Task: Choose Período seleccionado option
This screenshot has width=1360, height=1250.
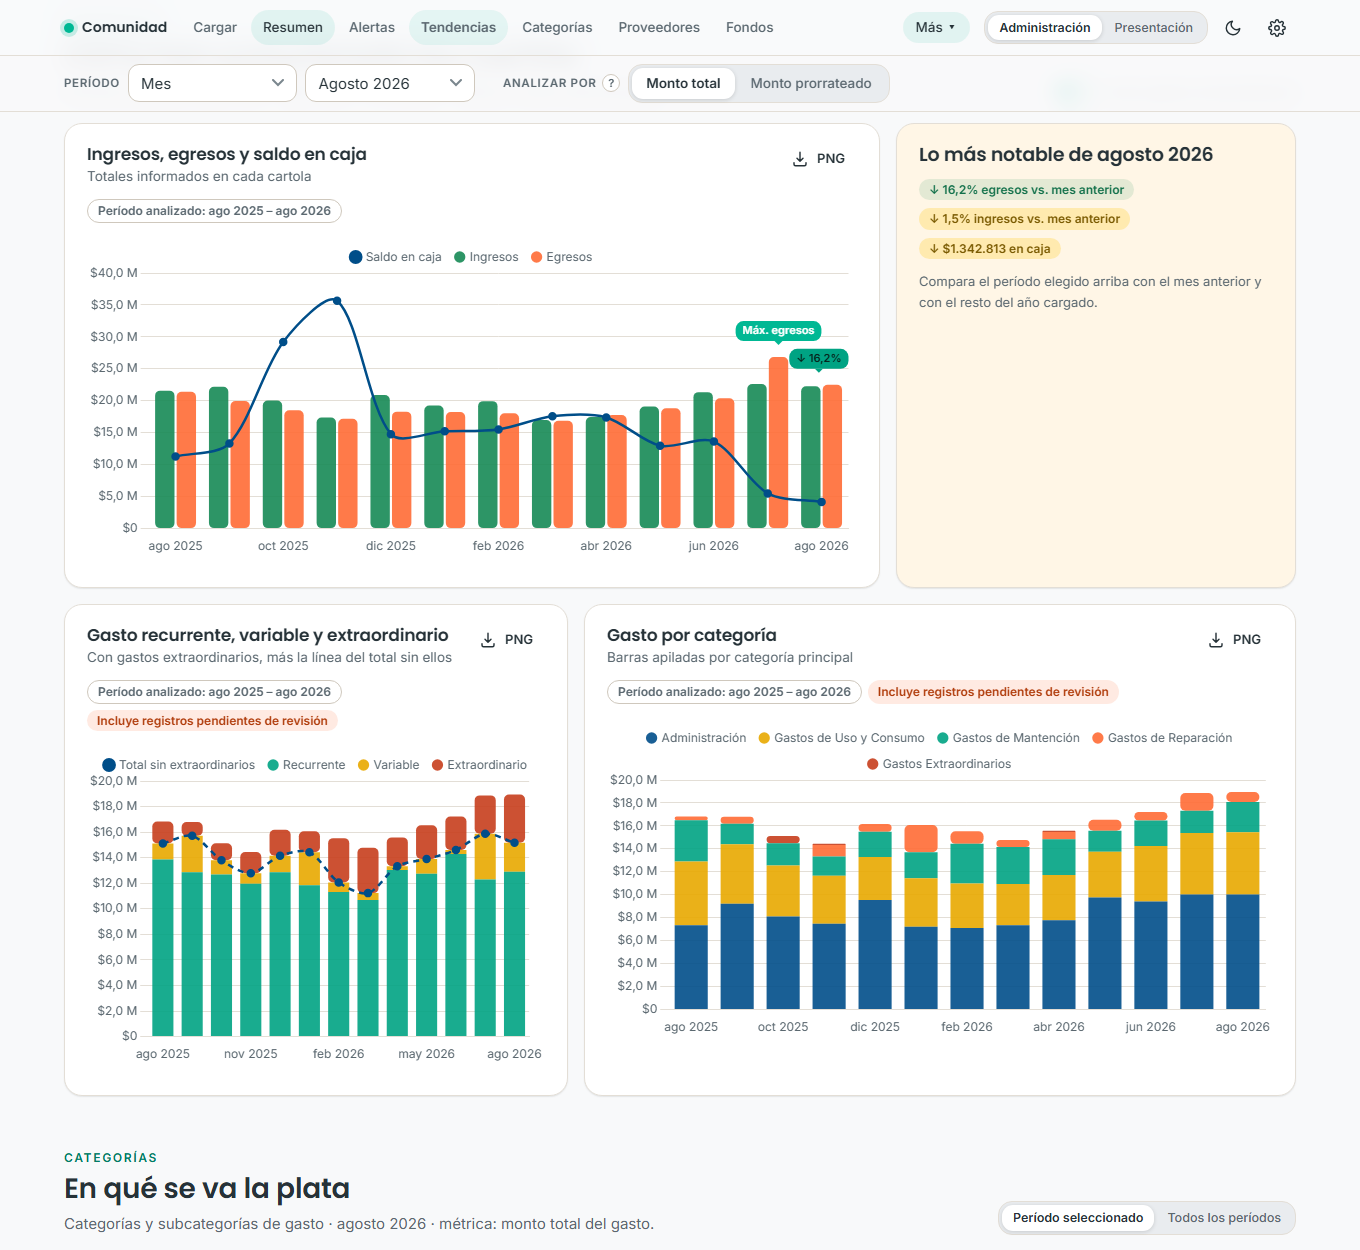Action: pos(1078,1218)
